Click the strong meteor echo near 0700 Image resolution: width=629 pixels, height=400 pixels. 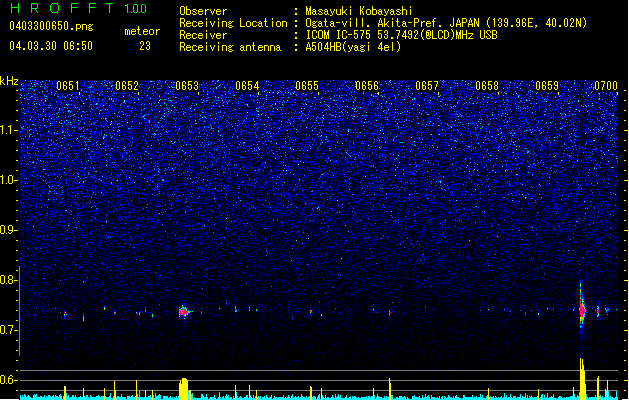click(582, 309)
